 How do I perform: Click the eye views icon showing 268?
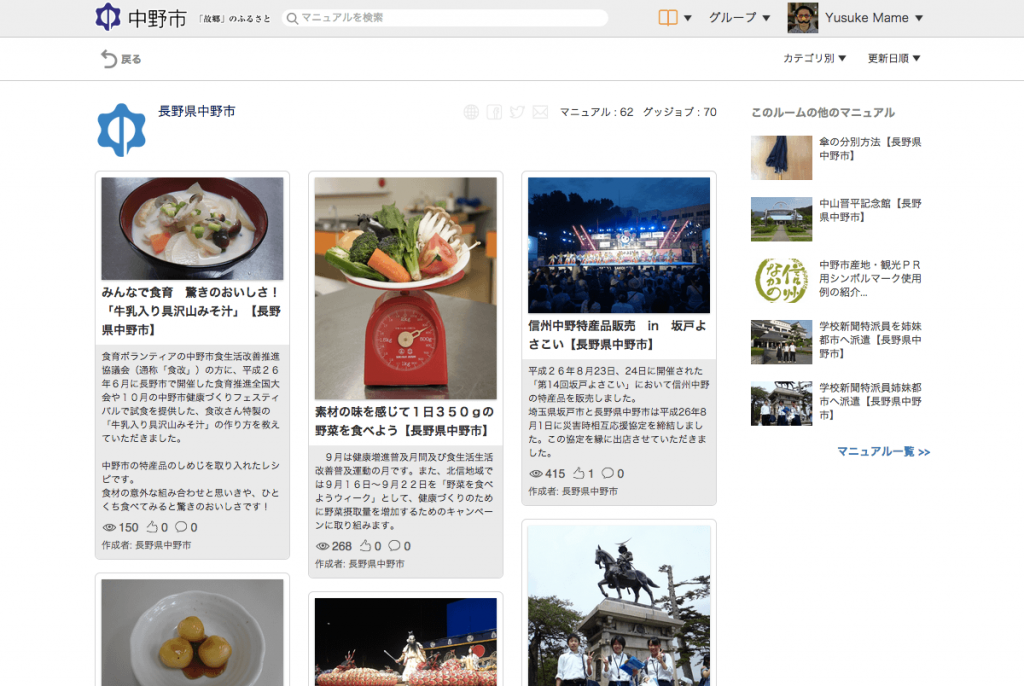coord(323,546)
